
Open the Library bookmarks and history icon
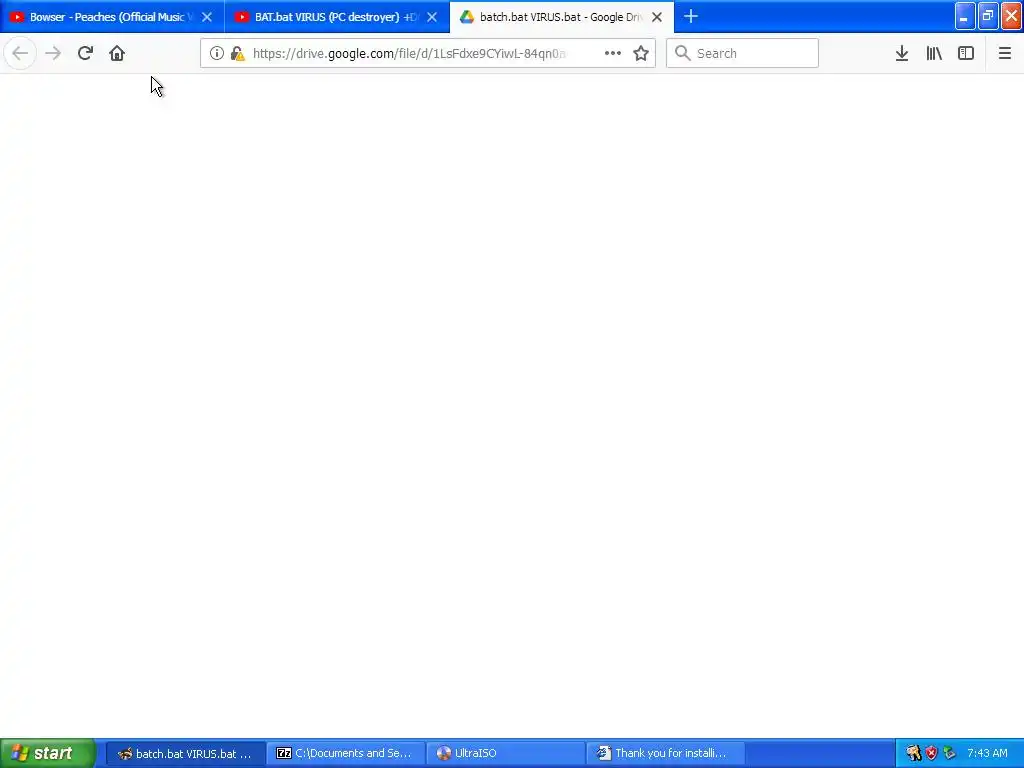click(x=934, y=54)
